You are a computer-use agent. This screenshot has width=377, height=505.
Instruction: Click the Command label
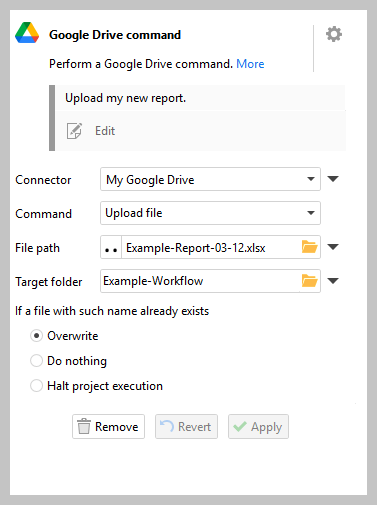point(43,214)
